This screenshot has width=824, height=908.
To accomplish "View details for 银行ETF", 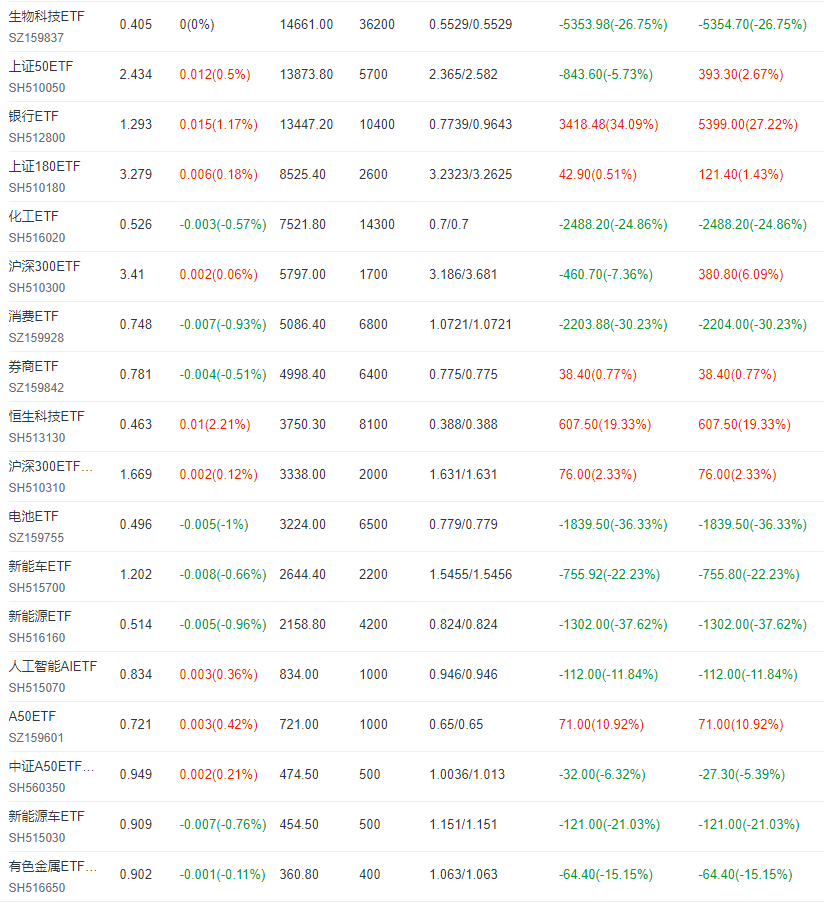I will (x=35, y=116).
